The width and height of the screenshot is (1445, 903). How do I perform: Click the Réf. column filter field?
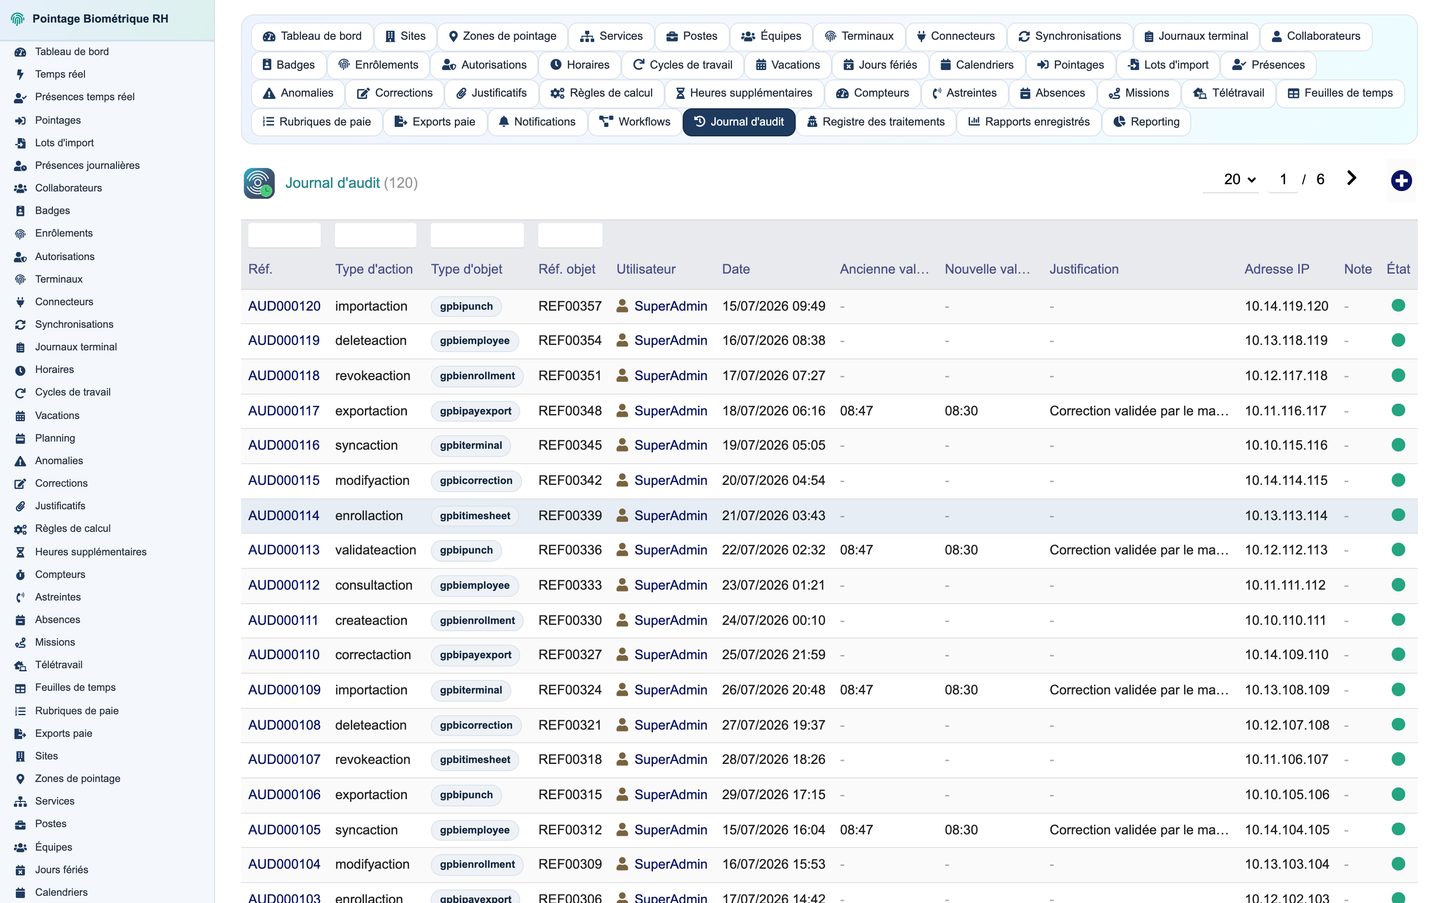coord(284,235)
